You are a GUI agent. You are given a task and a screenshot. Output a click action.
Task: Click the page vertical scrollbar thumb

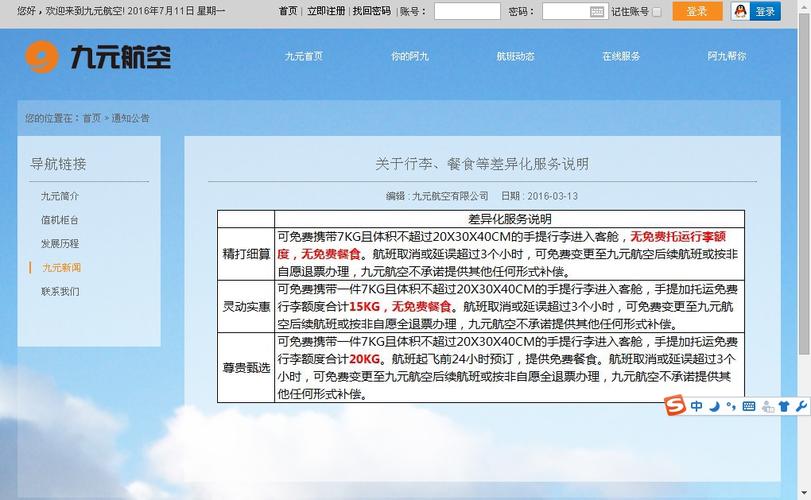[x=804, y=184]
